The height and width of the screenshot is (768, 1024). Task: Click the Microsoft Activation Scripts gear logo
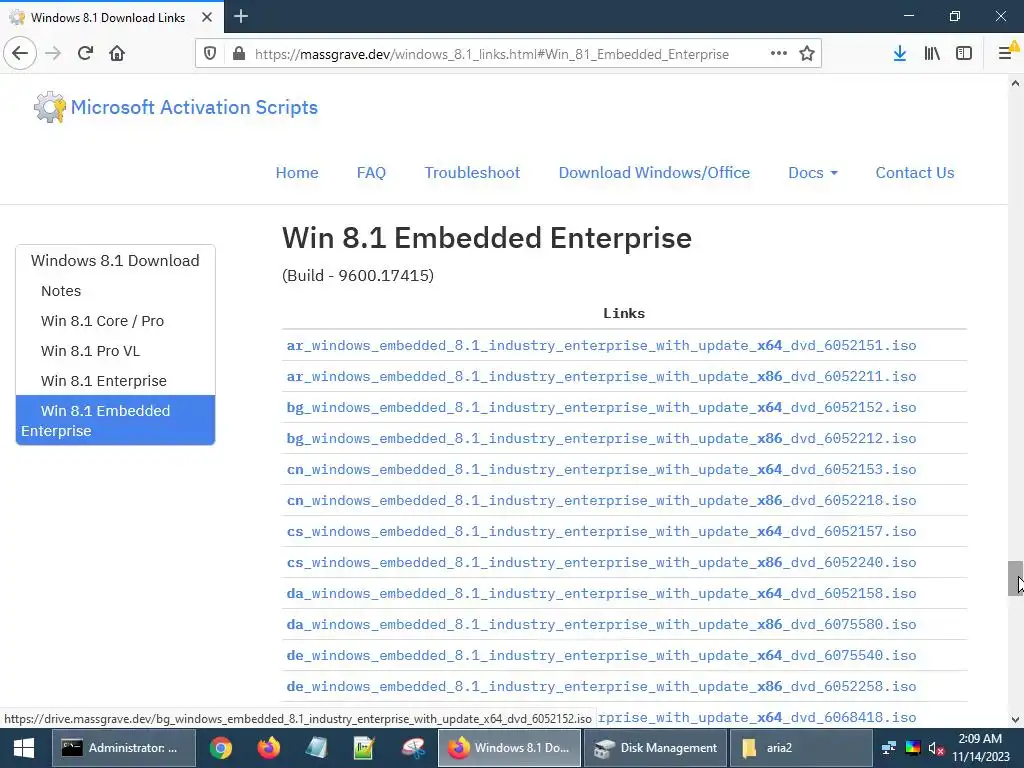(x=50, y=107)
